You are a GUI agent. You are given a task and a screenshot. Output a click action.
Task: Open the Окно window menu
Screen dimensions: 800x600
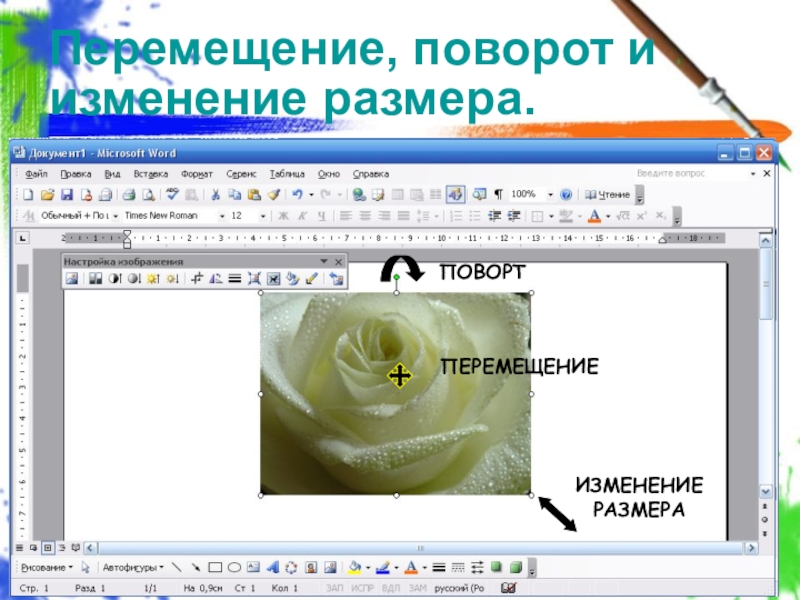[329, 174]
